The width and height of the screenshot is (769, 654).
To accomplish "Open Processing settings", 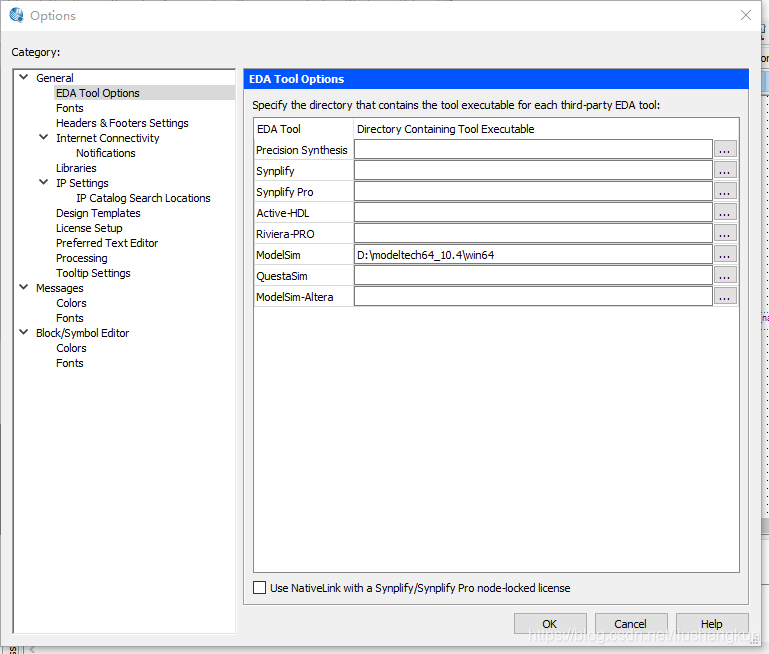I will tap(81, 258).
